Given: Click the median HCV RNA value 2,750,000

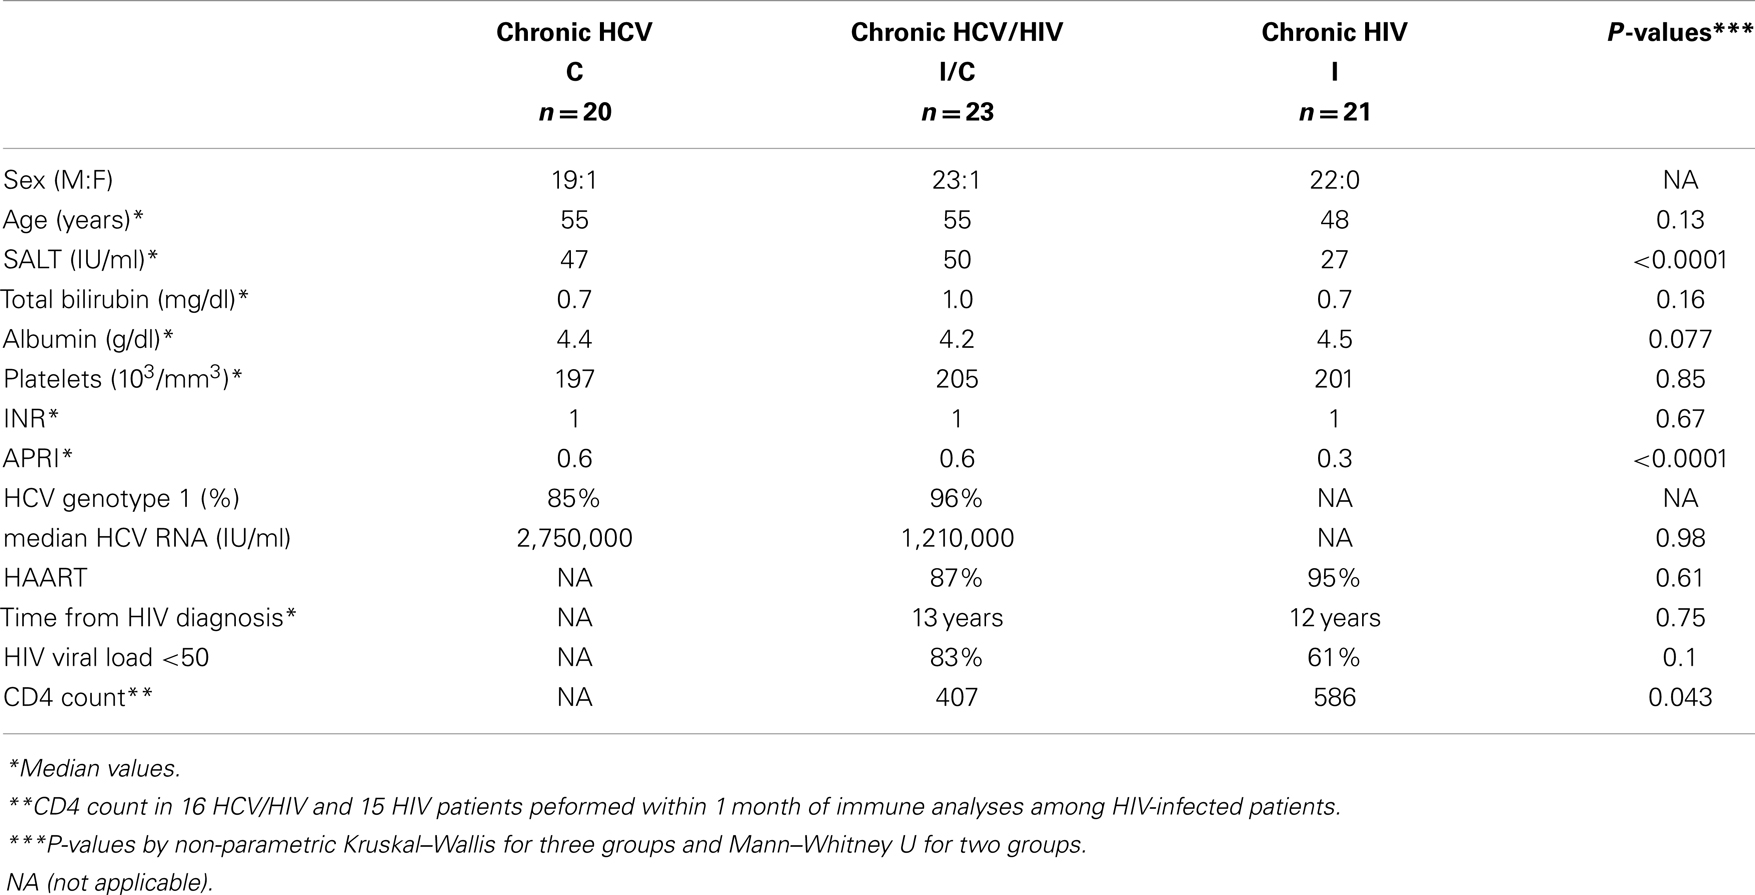Looking at the screenshot, I should pos(574,538).
